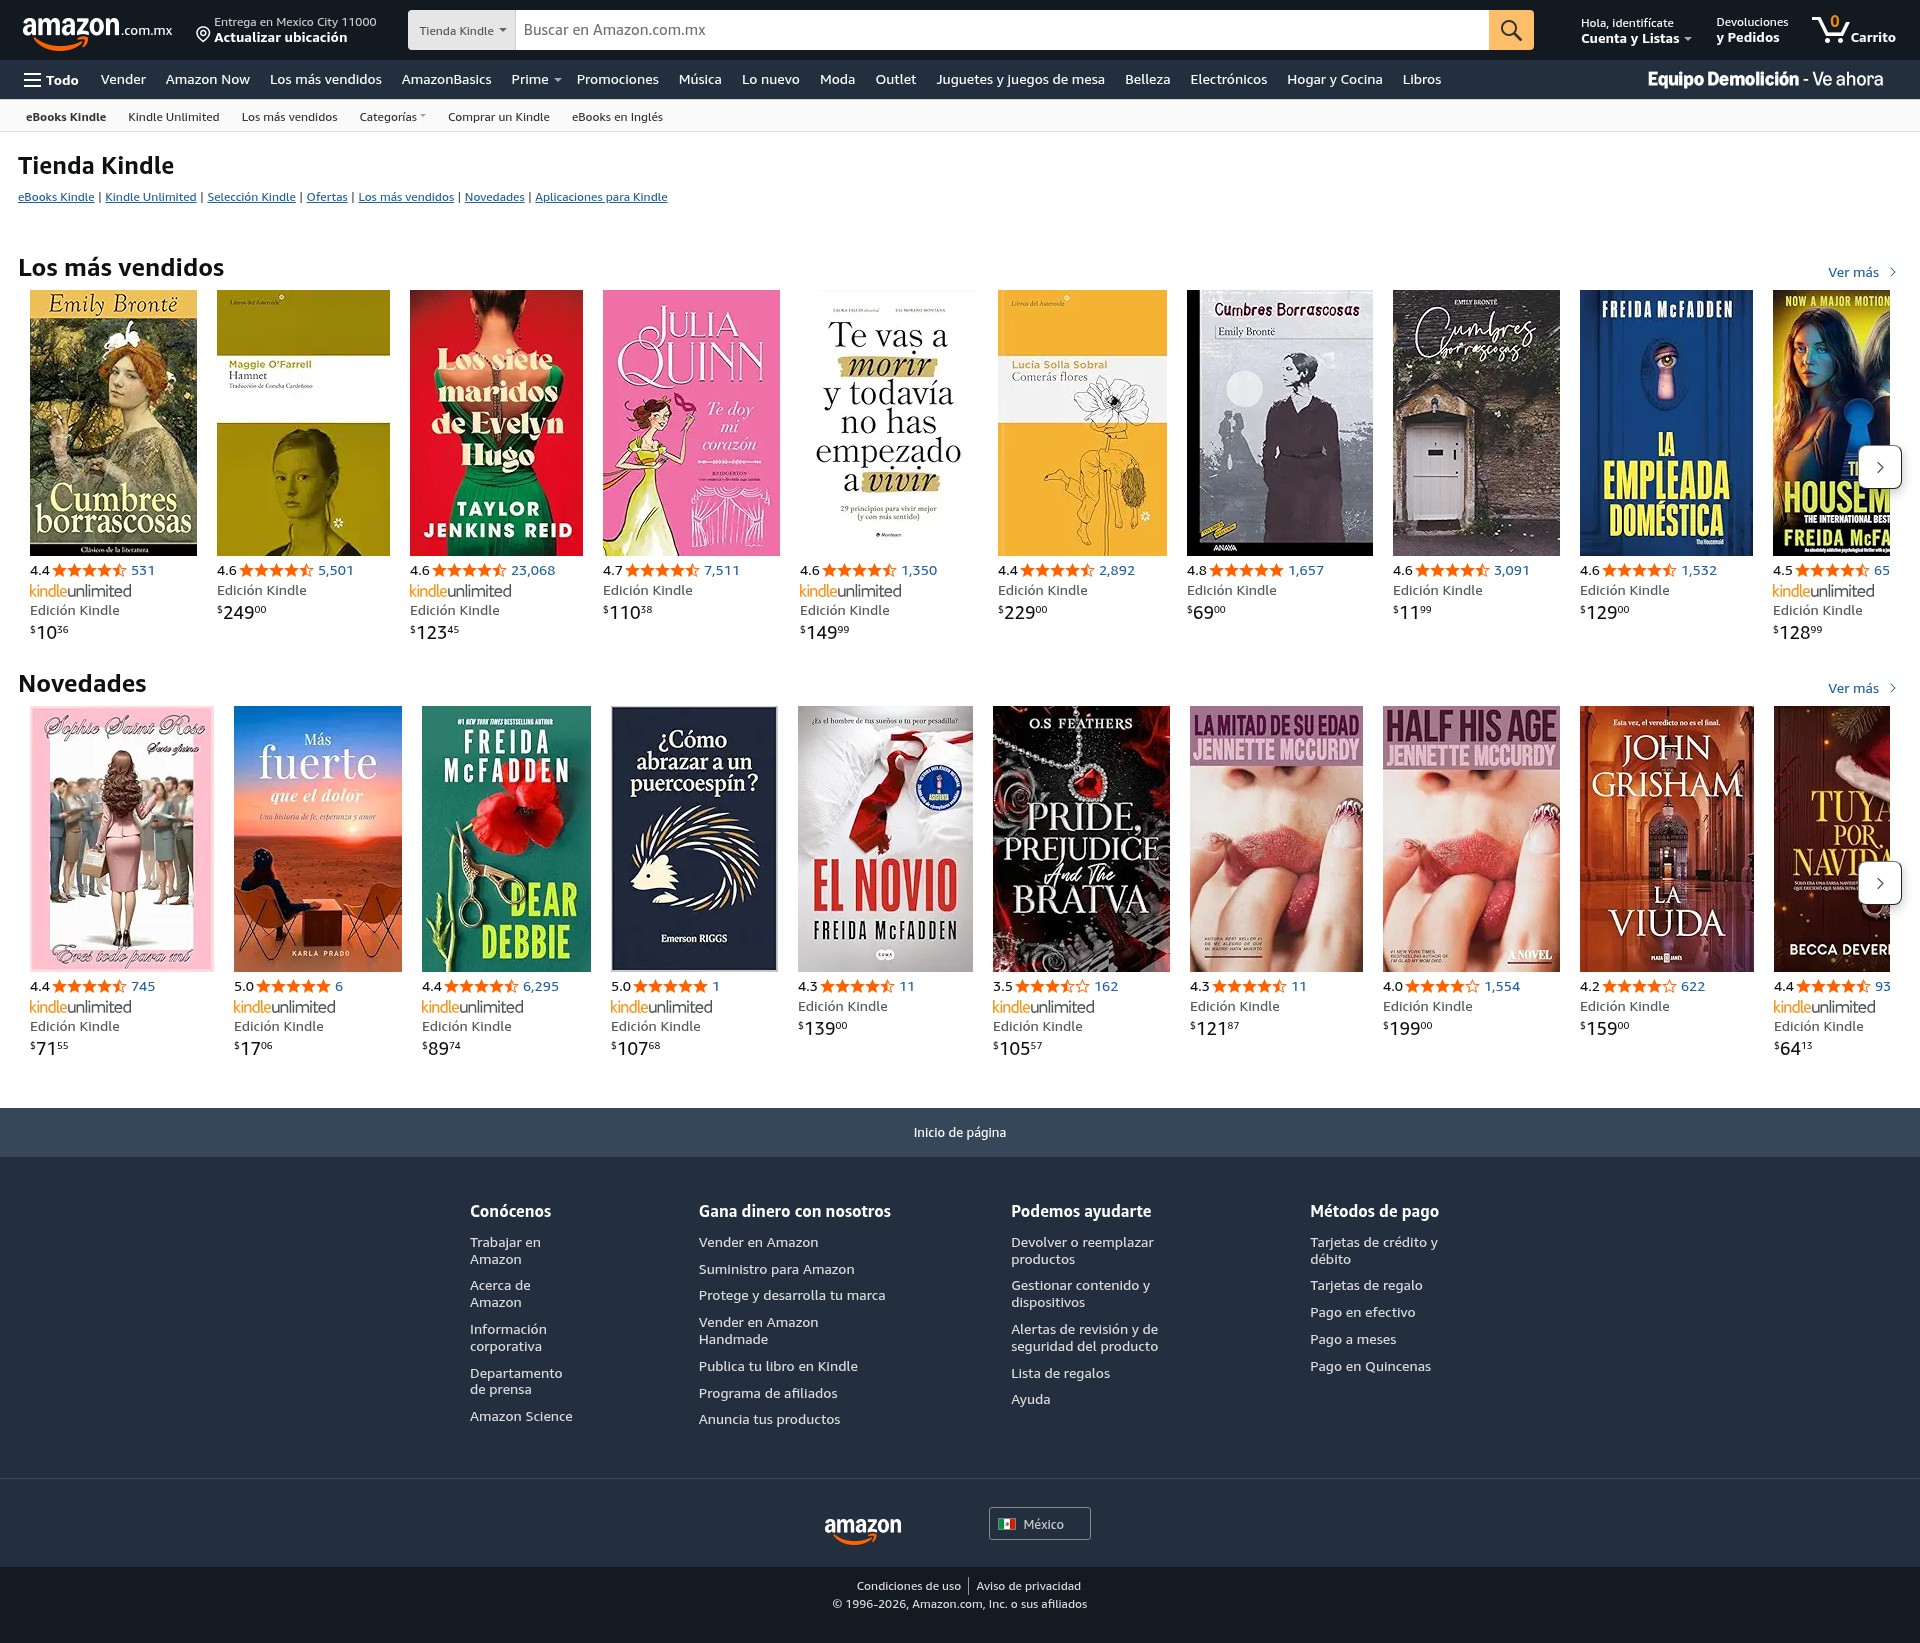
Task: Open Vender in the navigation bar
Action: pyautogui.click(x=123, y=80)
